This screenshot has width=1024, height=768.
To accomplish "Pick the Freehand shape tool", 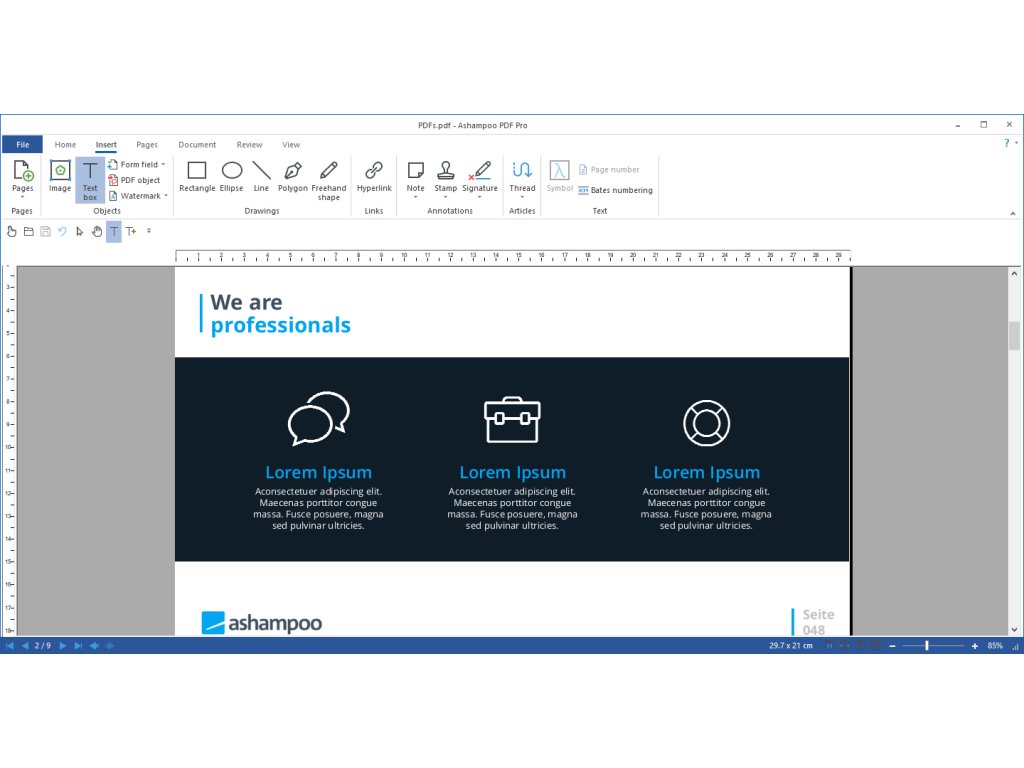I will pos(328,176).
